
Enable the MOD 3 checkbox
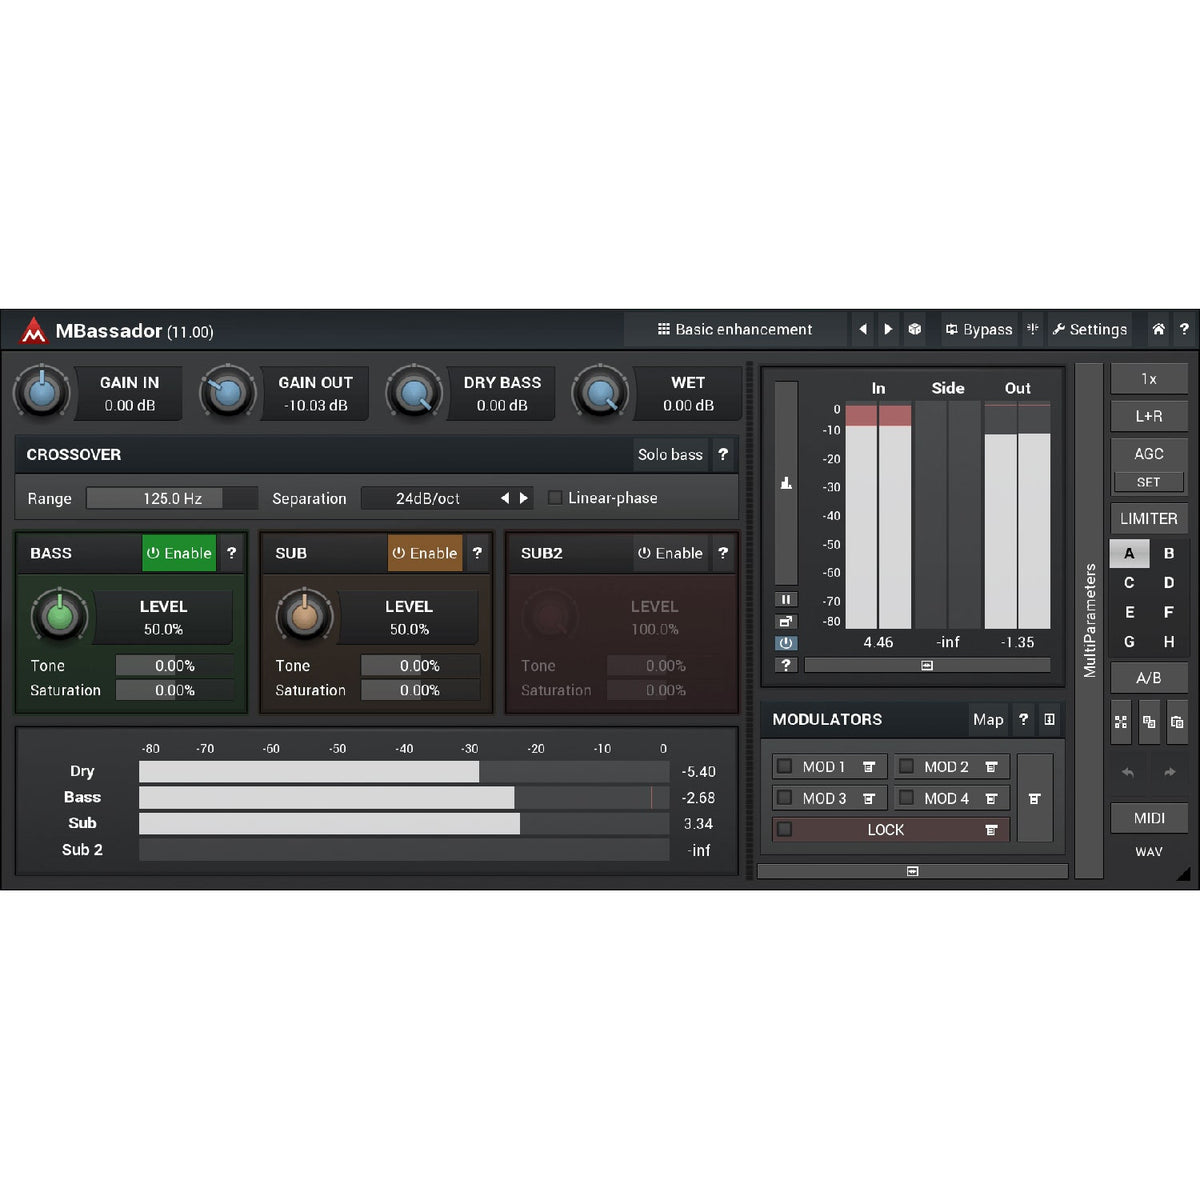(785, 798)
